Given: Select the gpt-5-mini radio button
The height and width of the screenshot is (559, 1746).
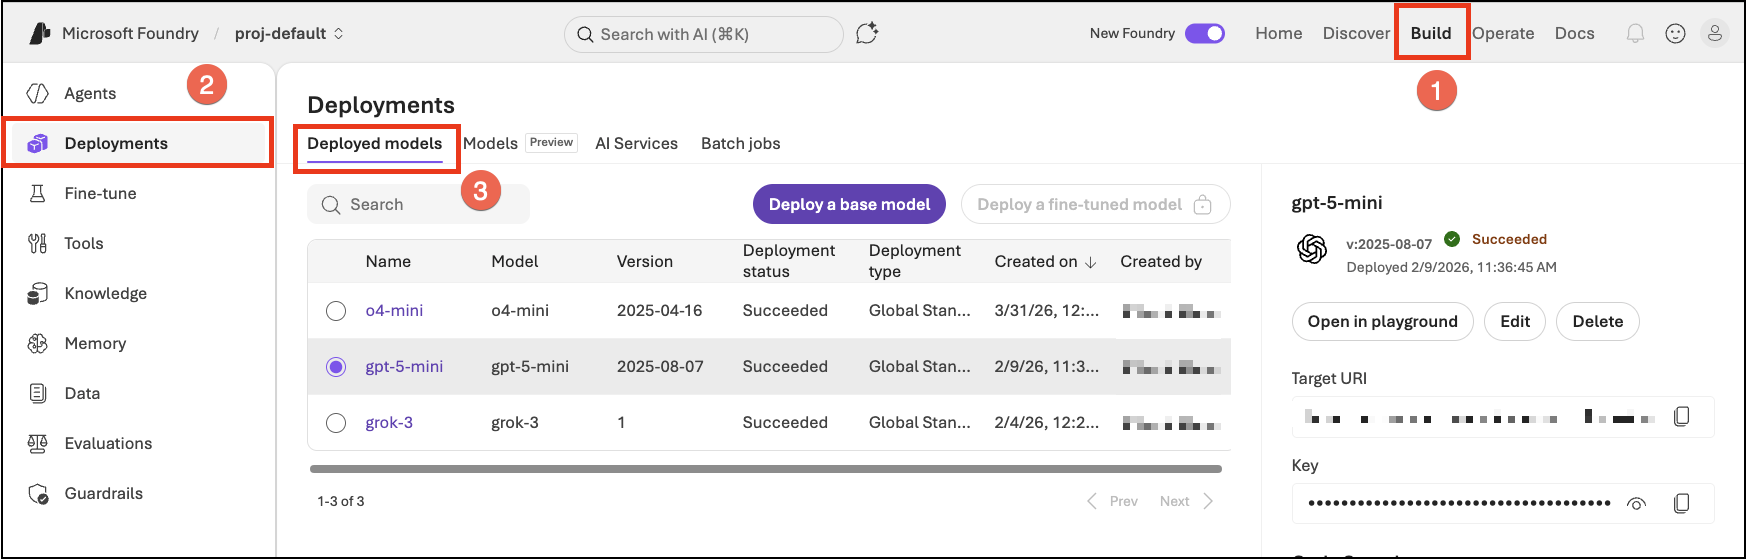Looking at the screenshot, I should tap(336, 367).
